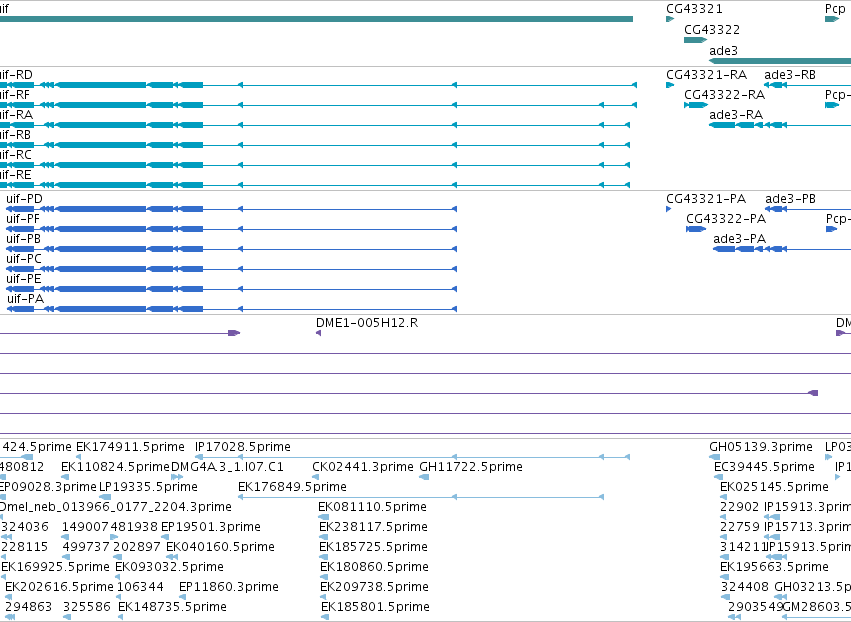Image resolution: width=851 pixels, height=622 pixels.
Task: Click the uif-PC protein label
Action: (x=24, y=259)
